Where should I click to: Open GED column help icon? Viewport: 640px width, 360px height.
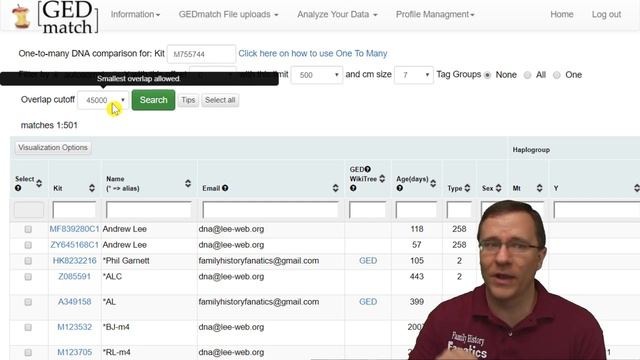coord(368,169)
